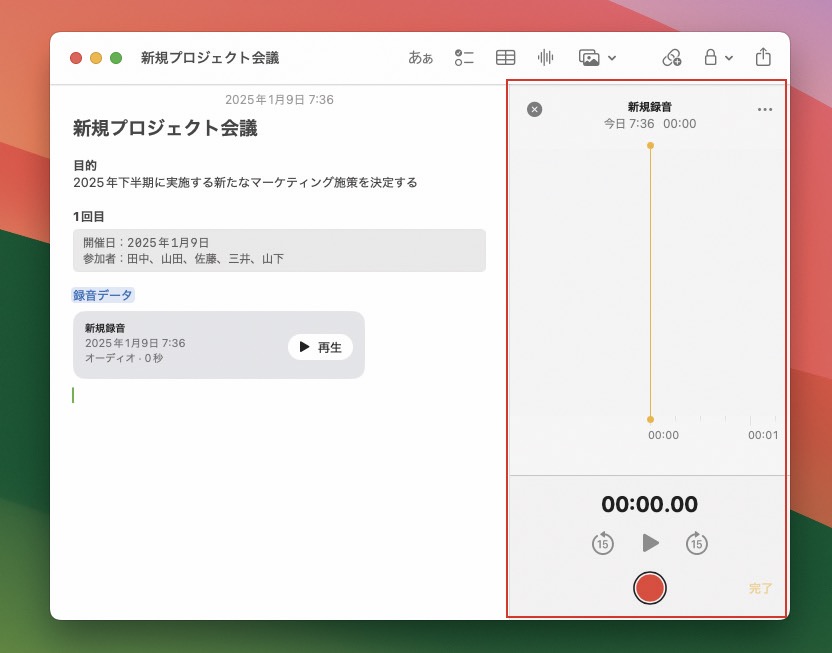Play the recording in the audio panel
This screenshot has height=653, width=832.
pos(651,543)
